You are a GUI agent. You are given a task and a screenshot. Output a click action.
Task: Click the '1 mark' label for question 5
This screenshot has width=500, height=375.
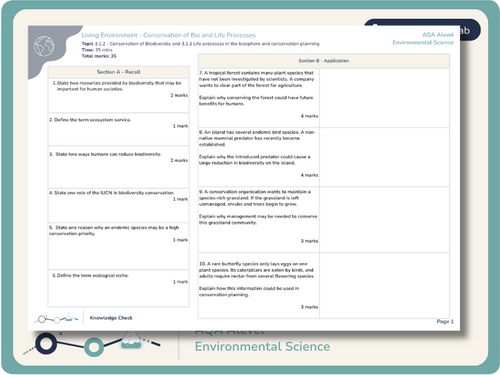[180, 240]
